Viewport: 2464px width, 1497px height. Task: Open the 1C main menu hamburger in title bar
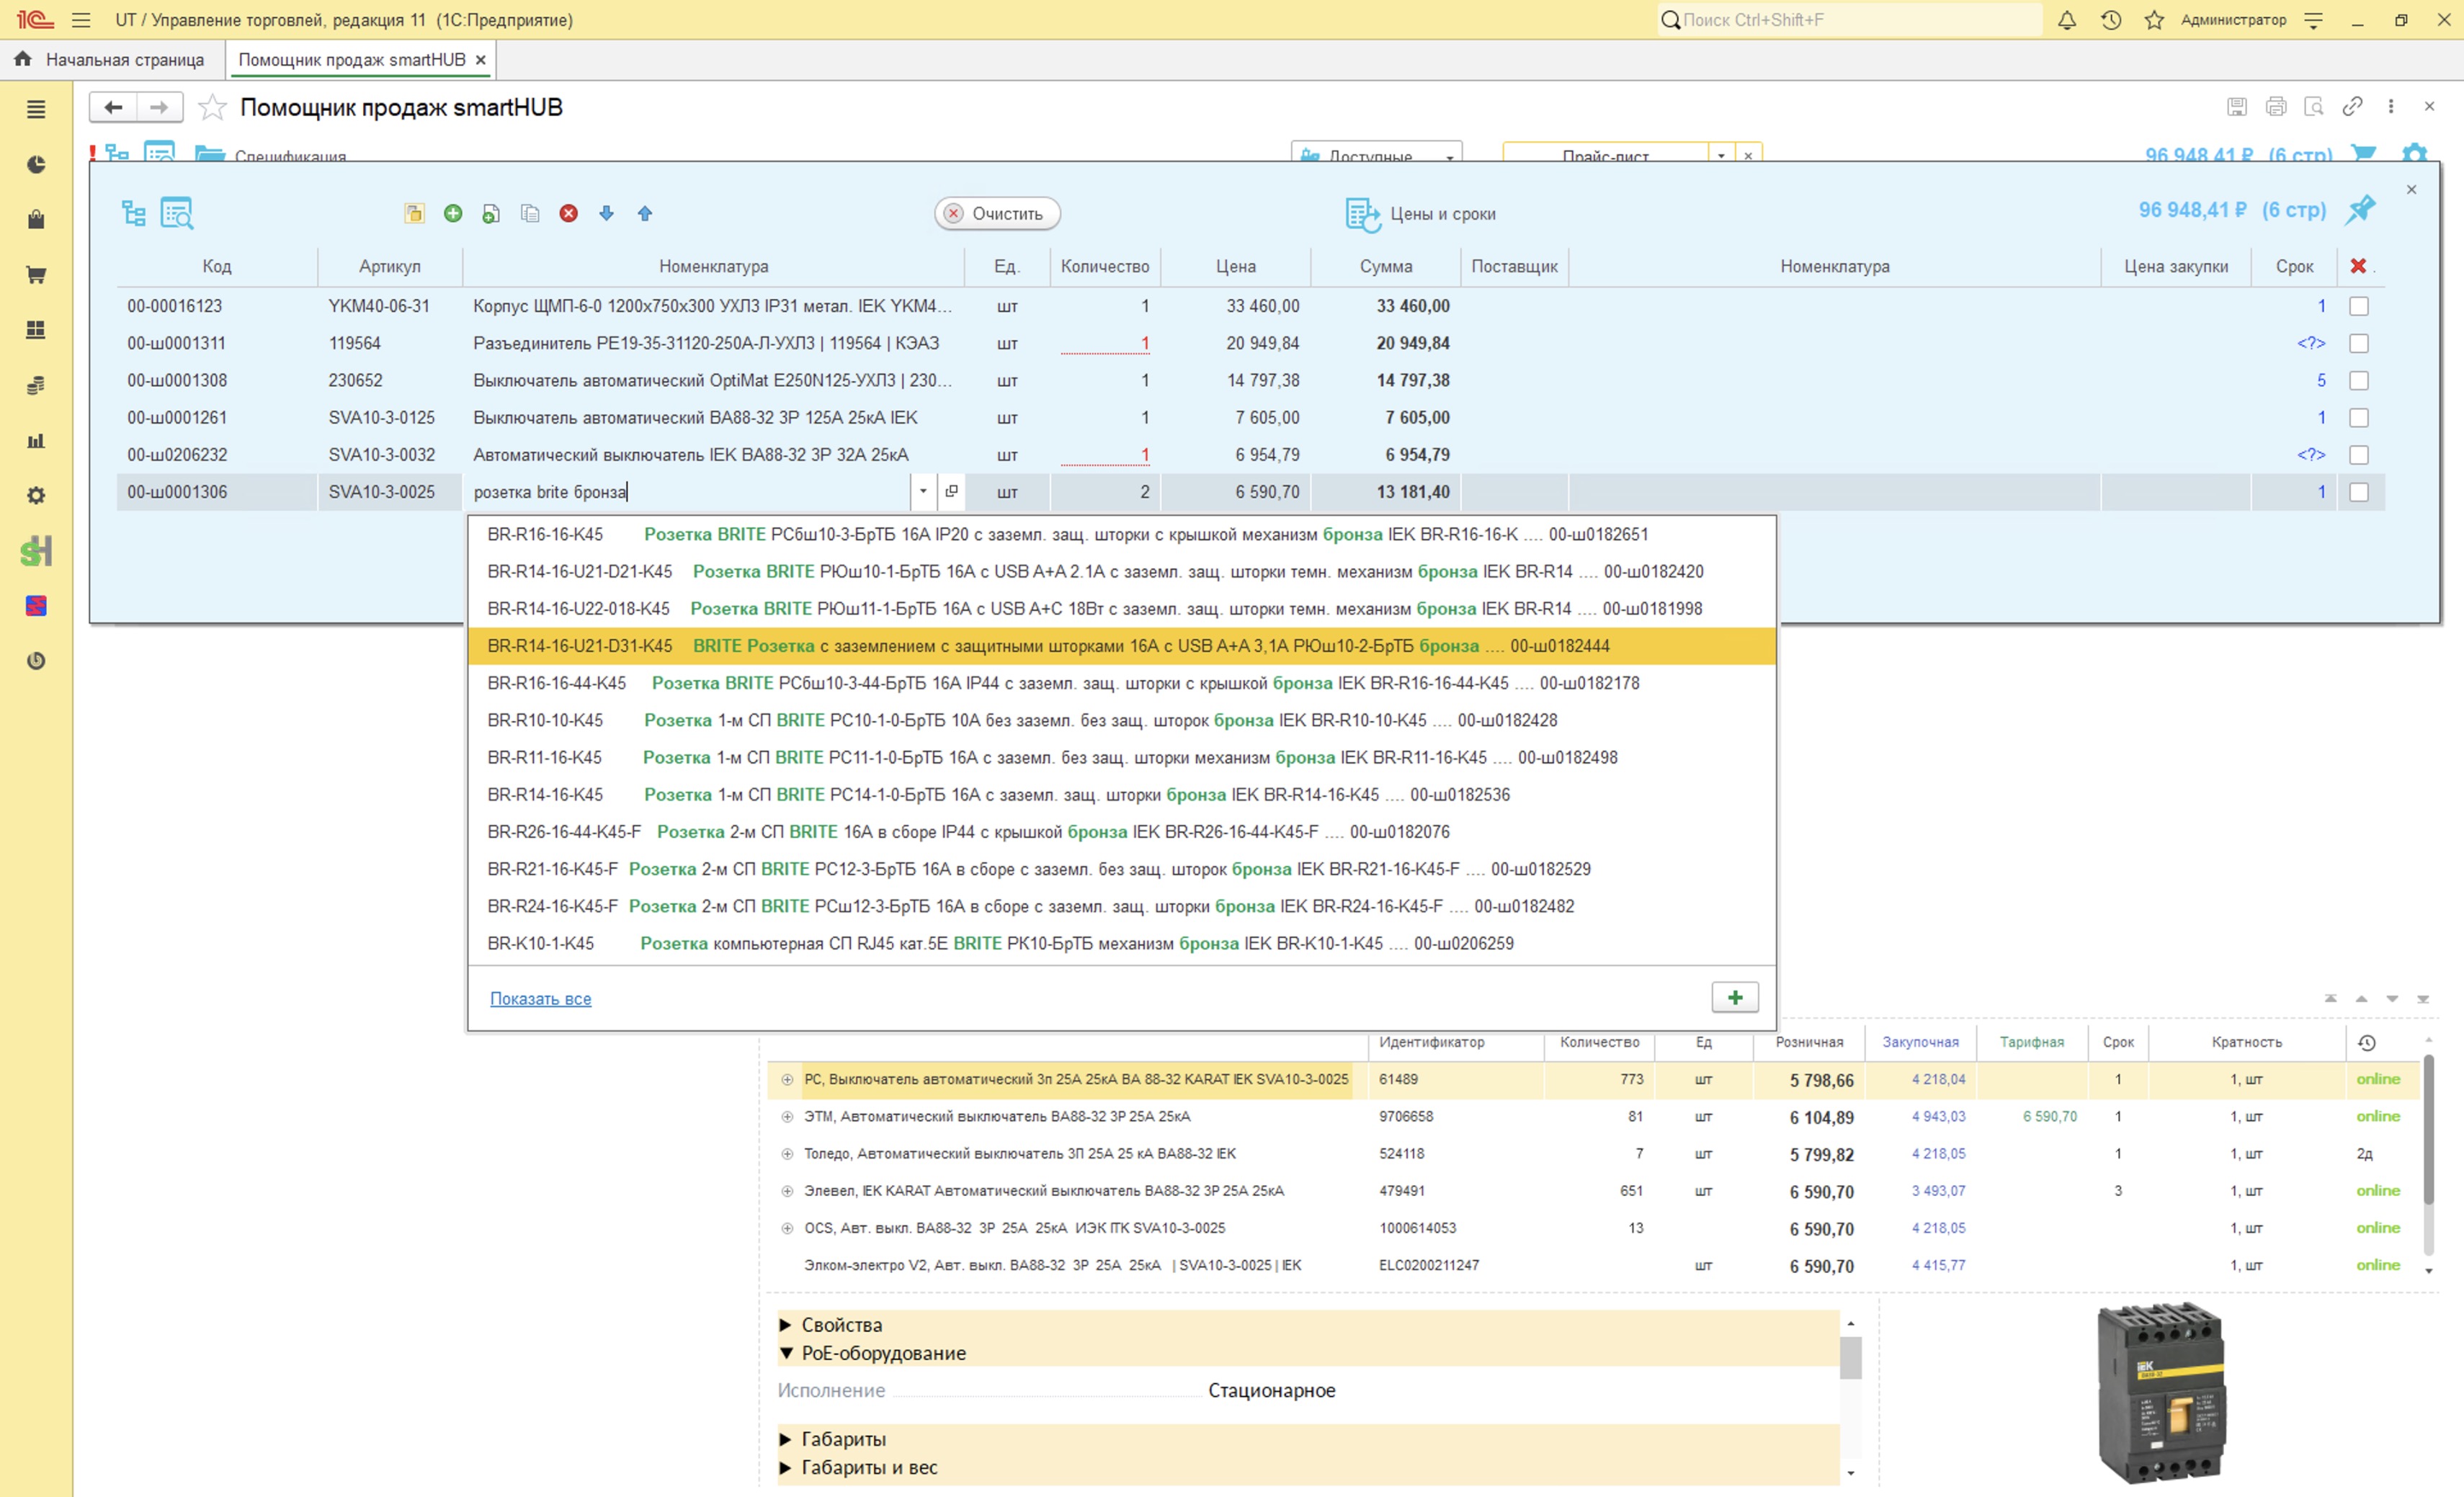coord(81,20)
